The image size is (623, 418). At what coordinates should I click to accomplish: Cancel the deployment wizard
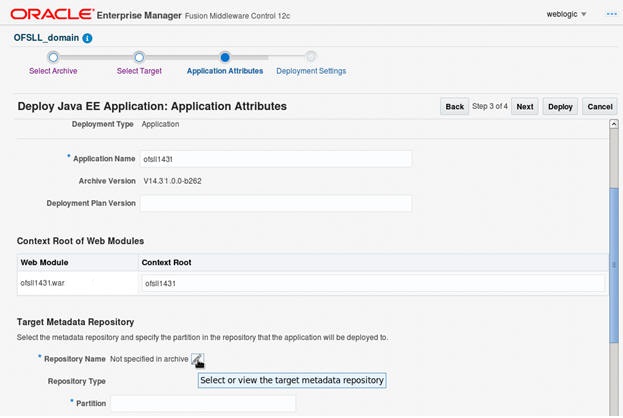pos(600,106)
